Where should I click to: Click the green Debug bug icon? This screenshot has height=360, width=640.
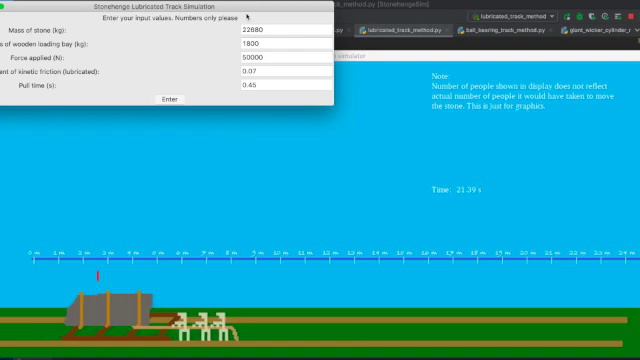coord(580,17)
